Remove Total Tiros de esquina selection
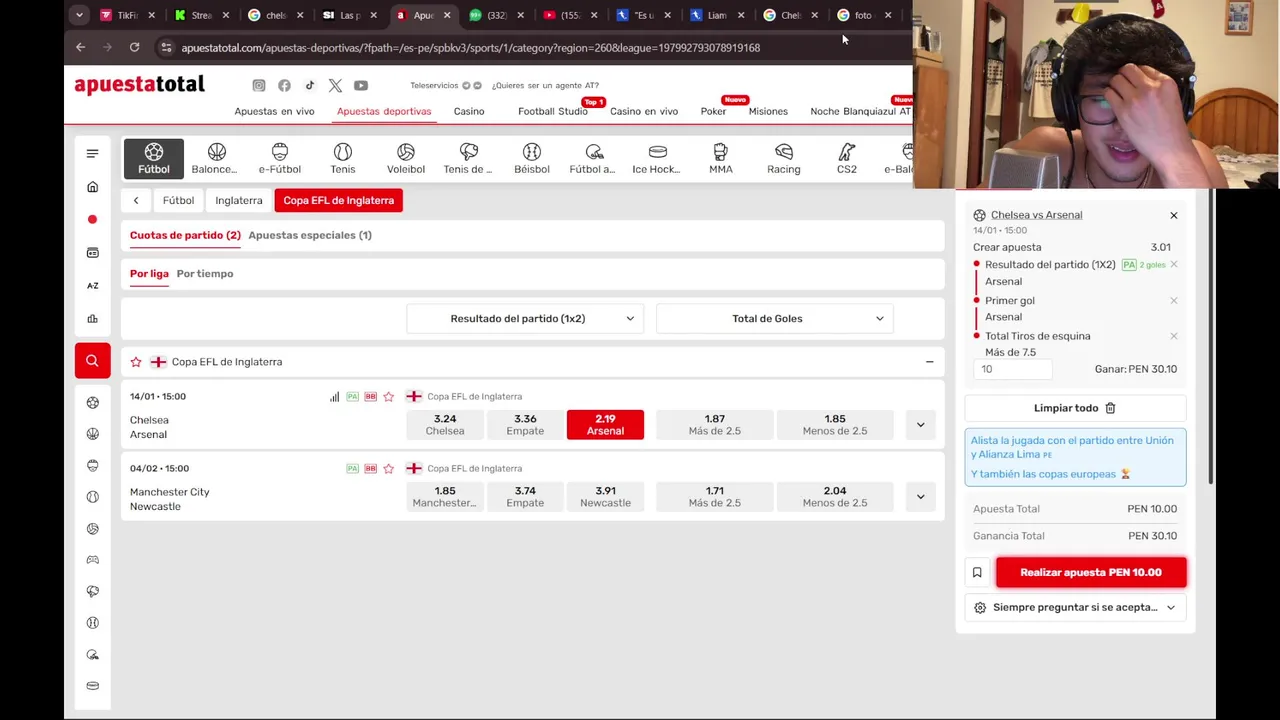The width and height of the screenshot is (1280, 720). (x=1174, y=336)
